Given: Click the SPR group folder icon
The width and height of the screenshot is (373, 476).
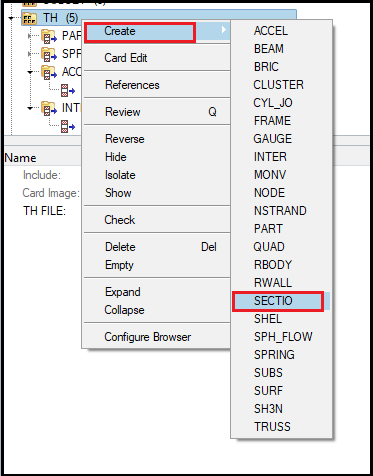Looking at the screenshot, I should point(49,54).
